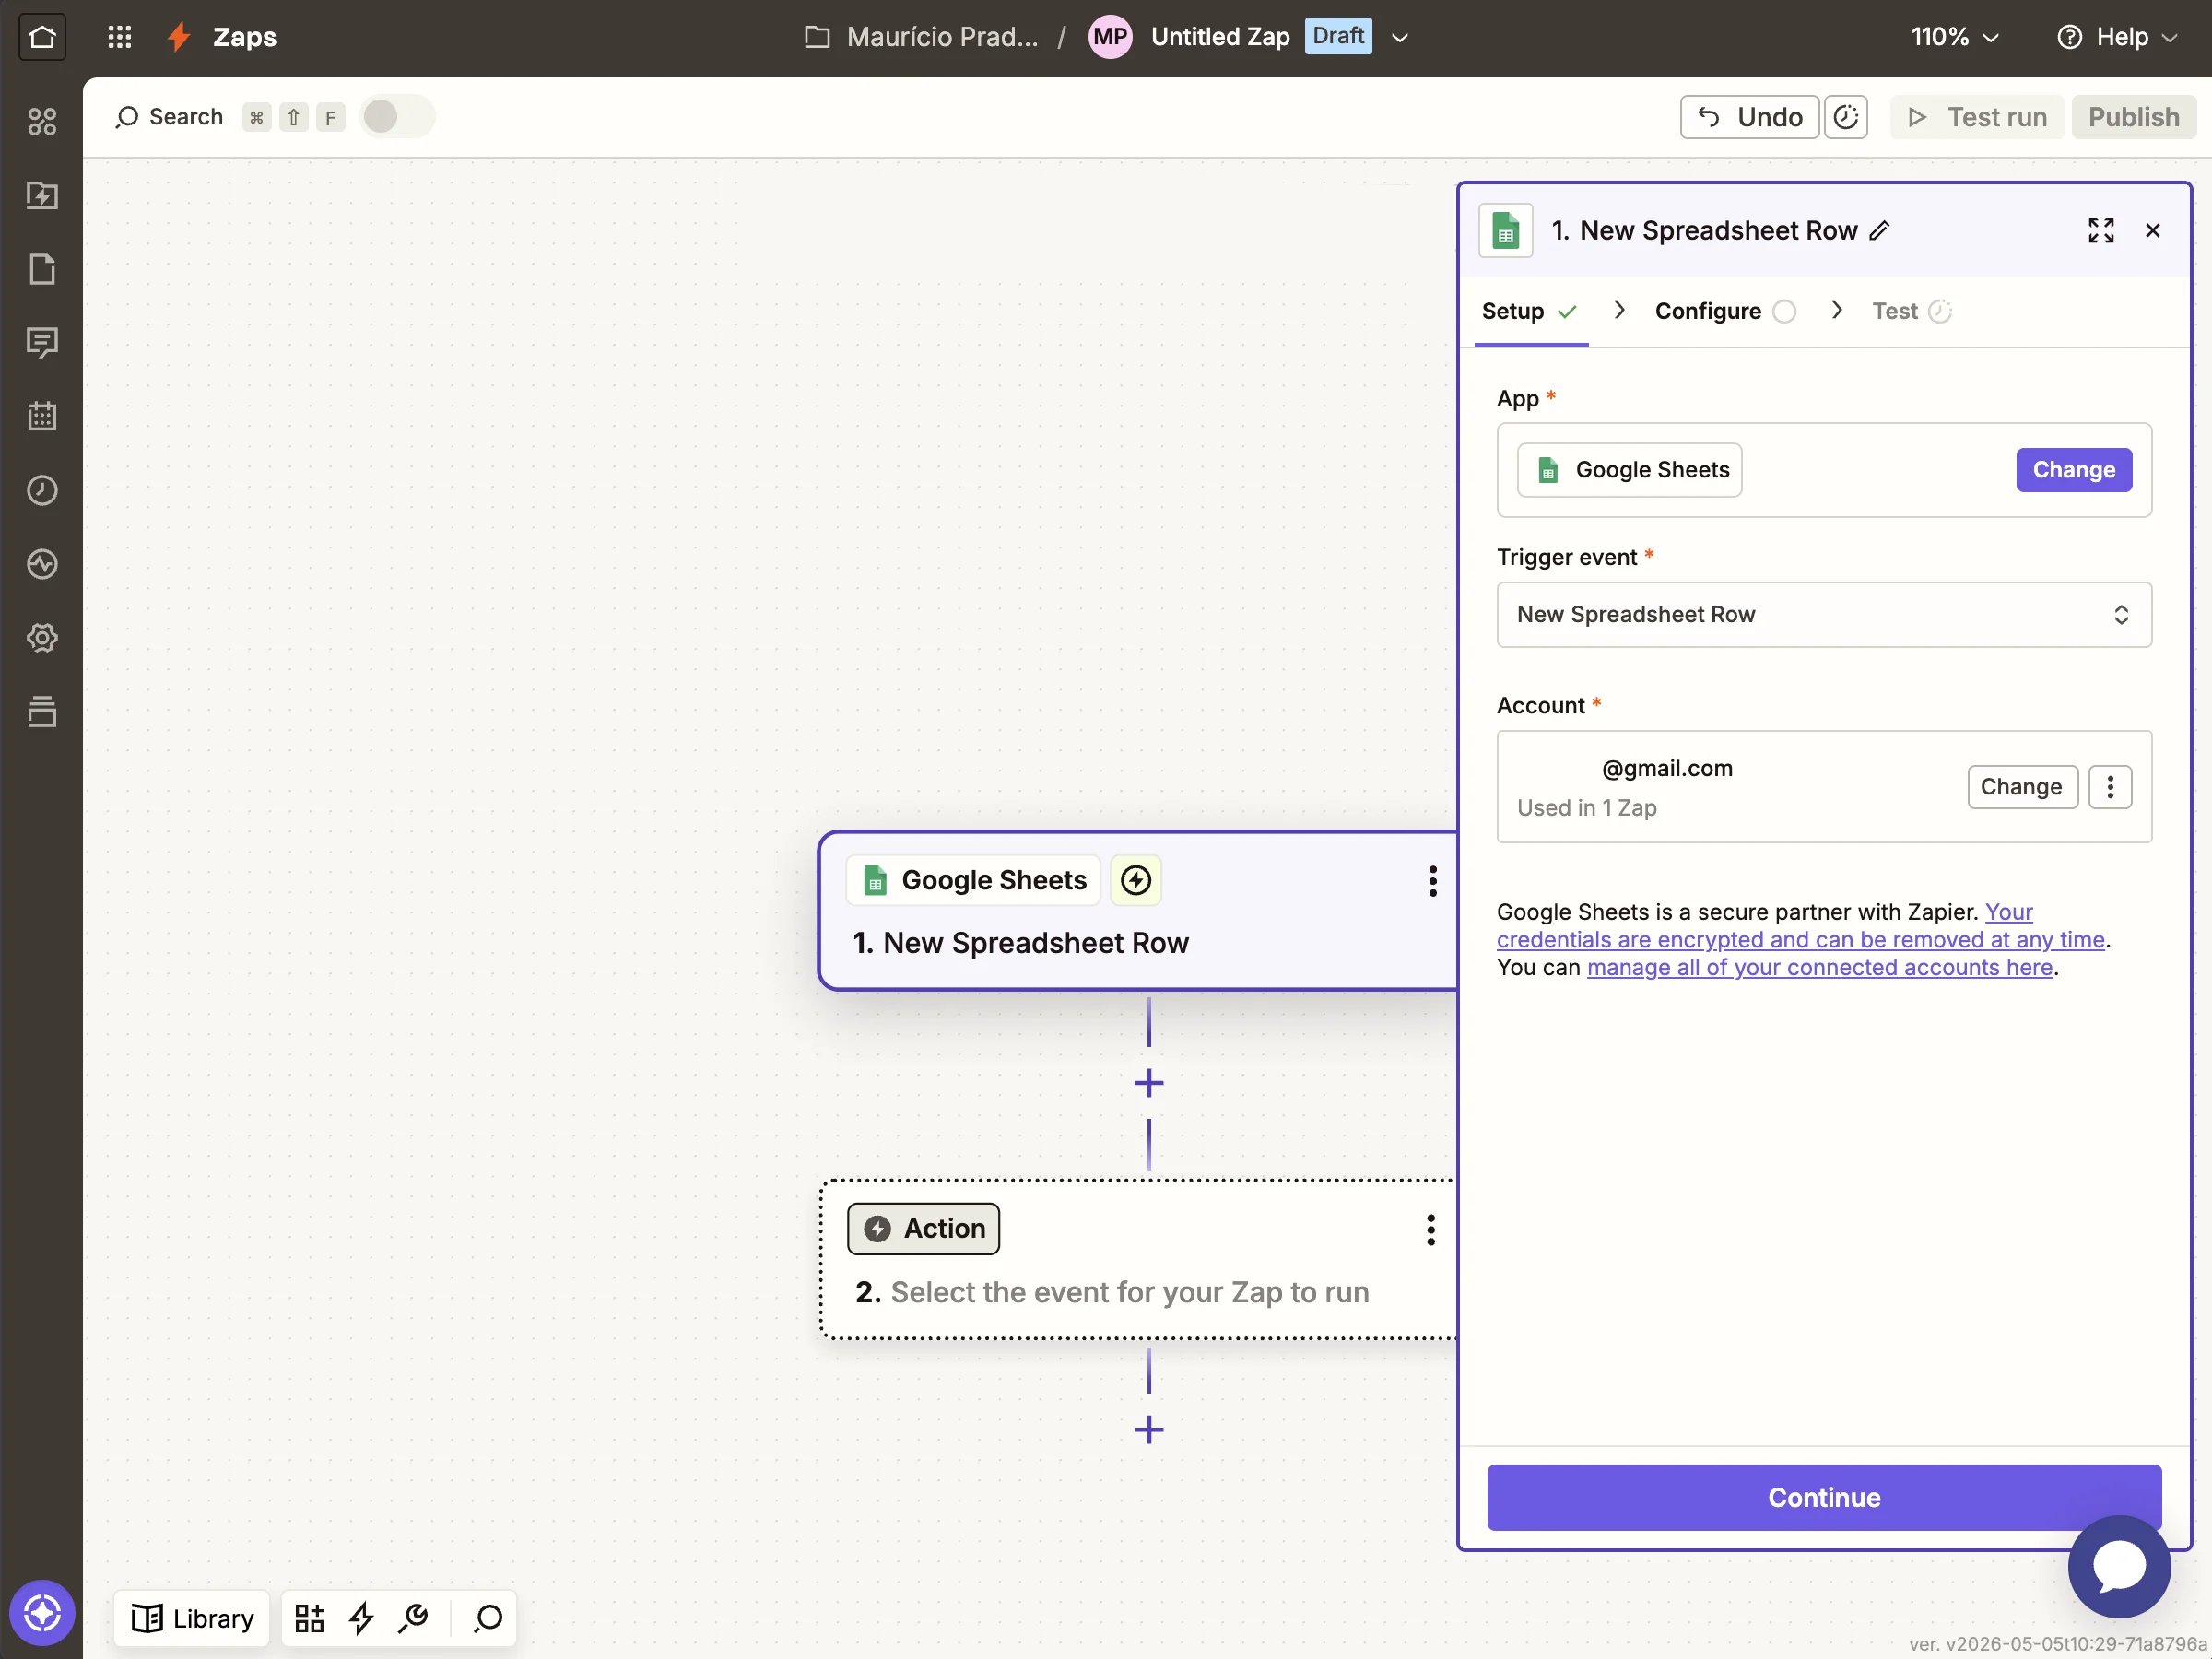
Task: Open manage all connected accounts link
Action: [1819, 967]
